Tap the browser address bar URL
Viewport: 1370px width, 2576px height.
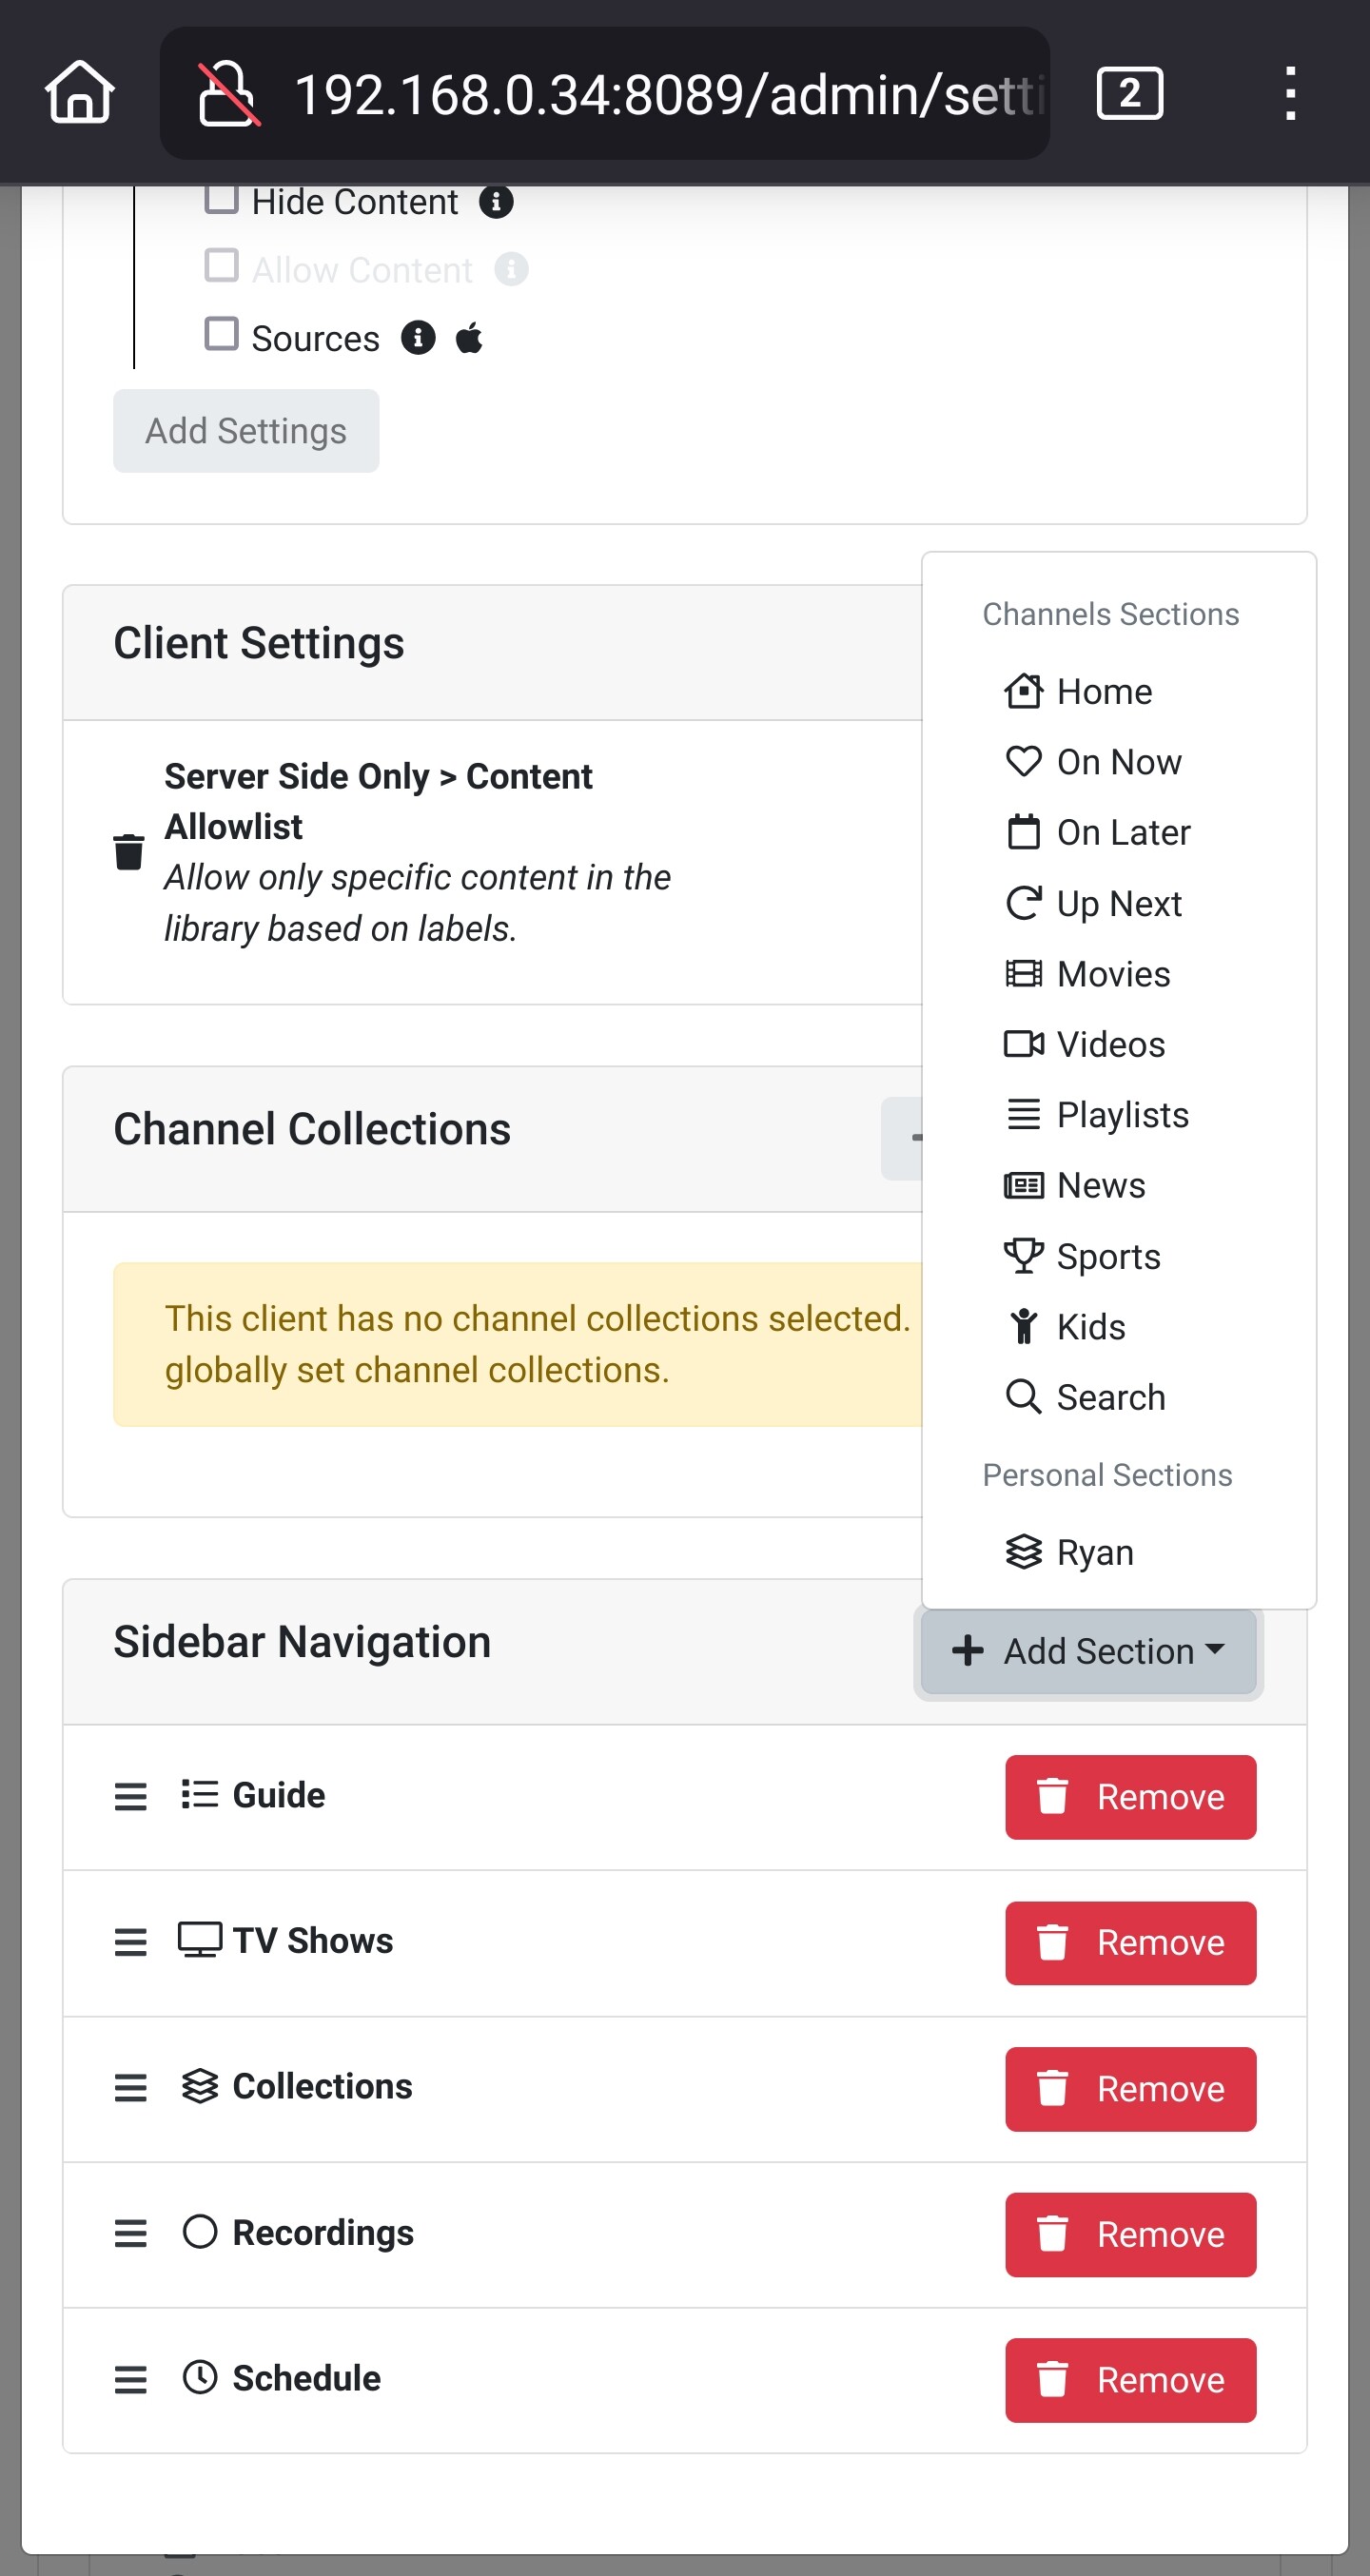click(x=668, y=94)
